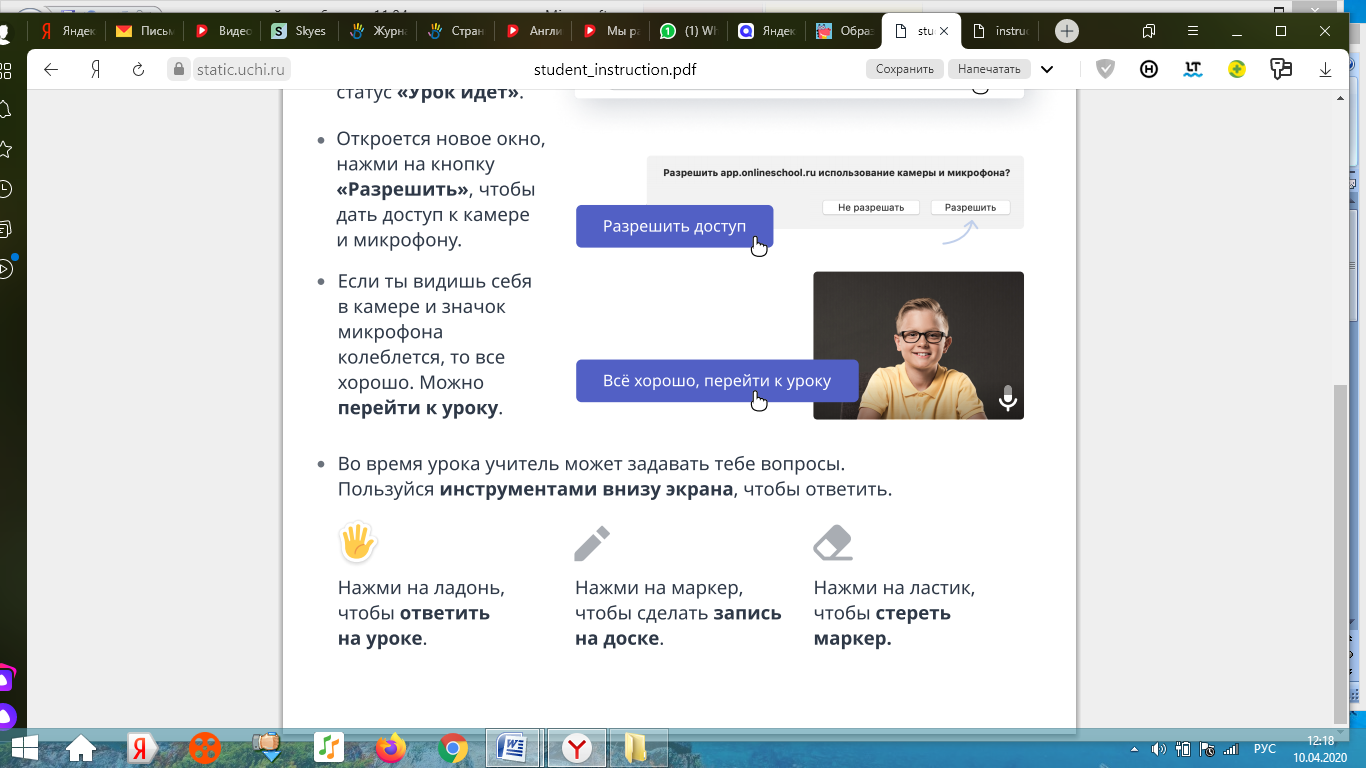The image size is (1366, 768).
Task: Click the Напечатать button
Action: point(990,70)
